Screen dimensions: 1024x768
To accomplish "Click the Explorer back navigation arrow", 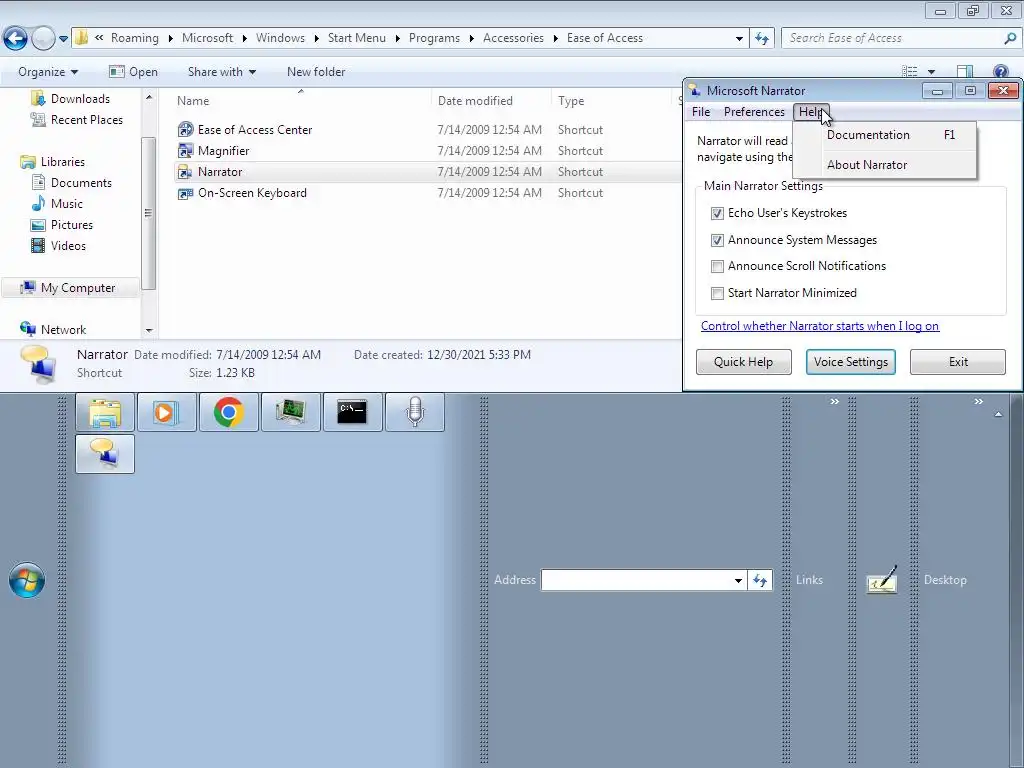I will pos(16,39).
